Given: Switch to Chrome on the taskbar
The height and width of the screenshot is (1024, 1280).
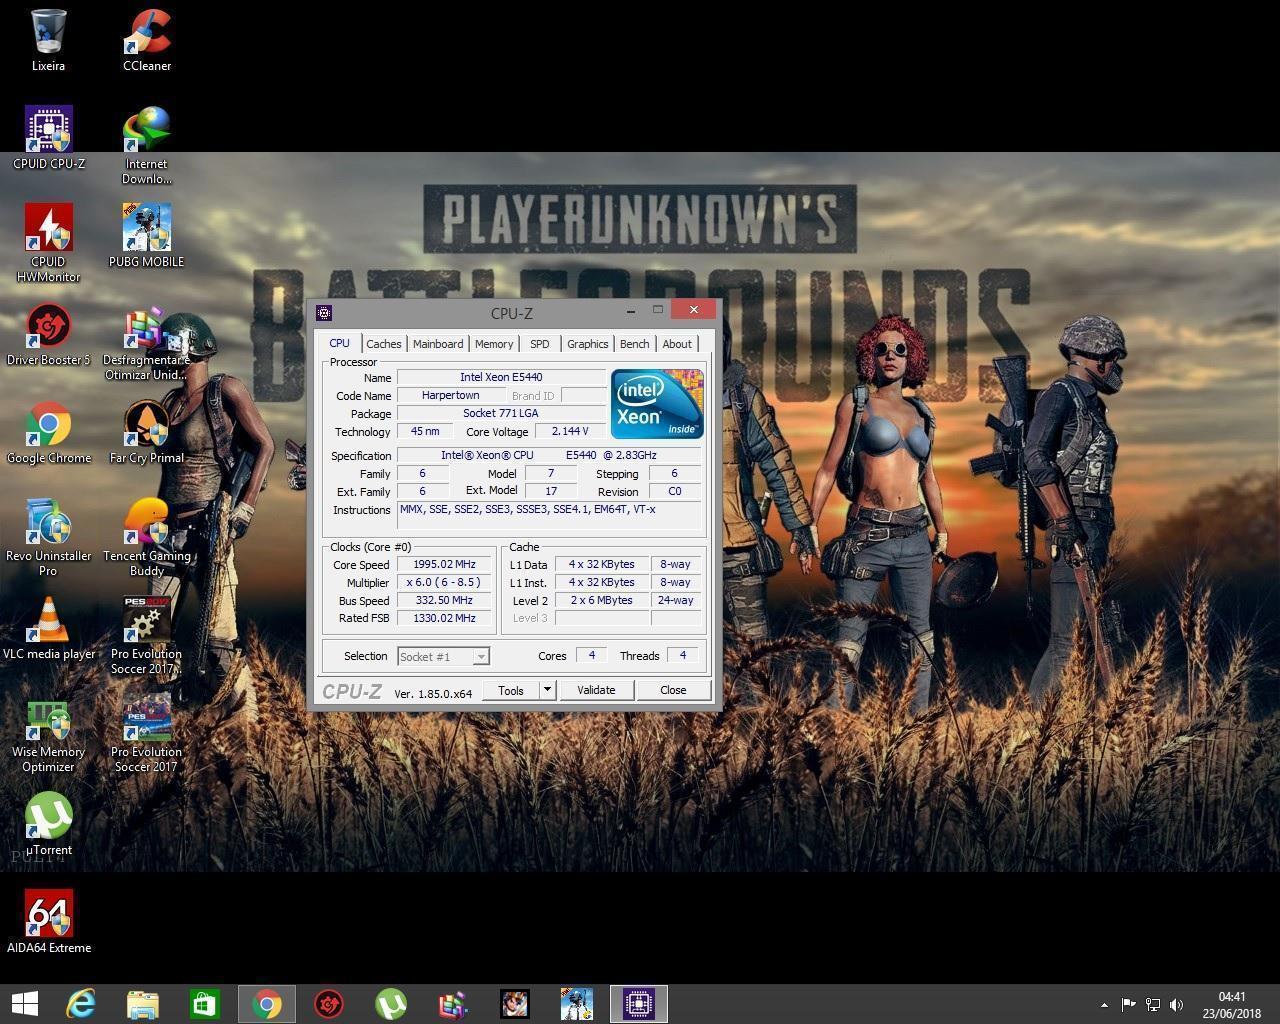Looking at the screenshot, I should coord(266,1003).
